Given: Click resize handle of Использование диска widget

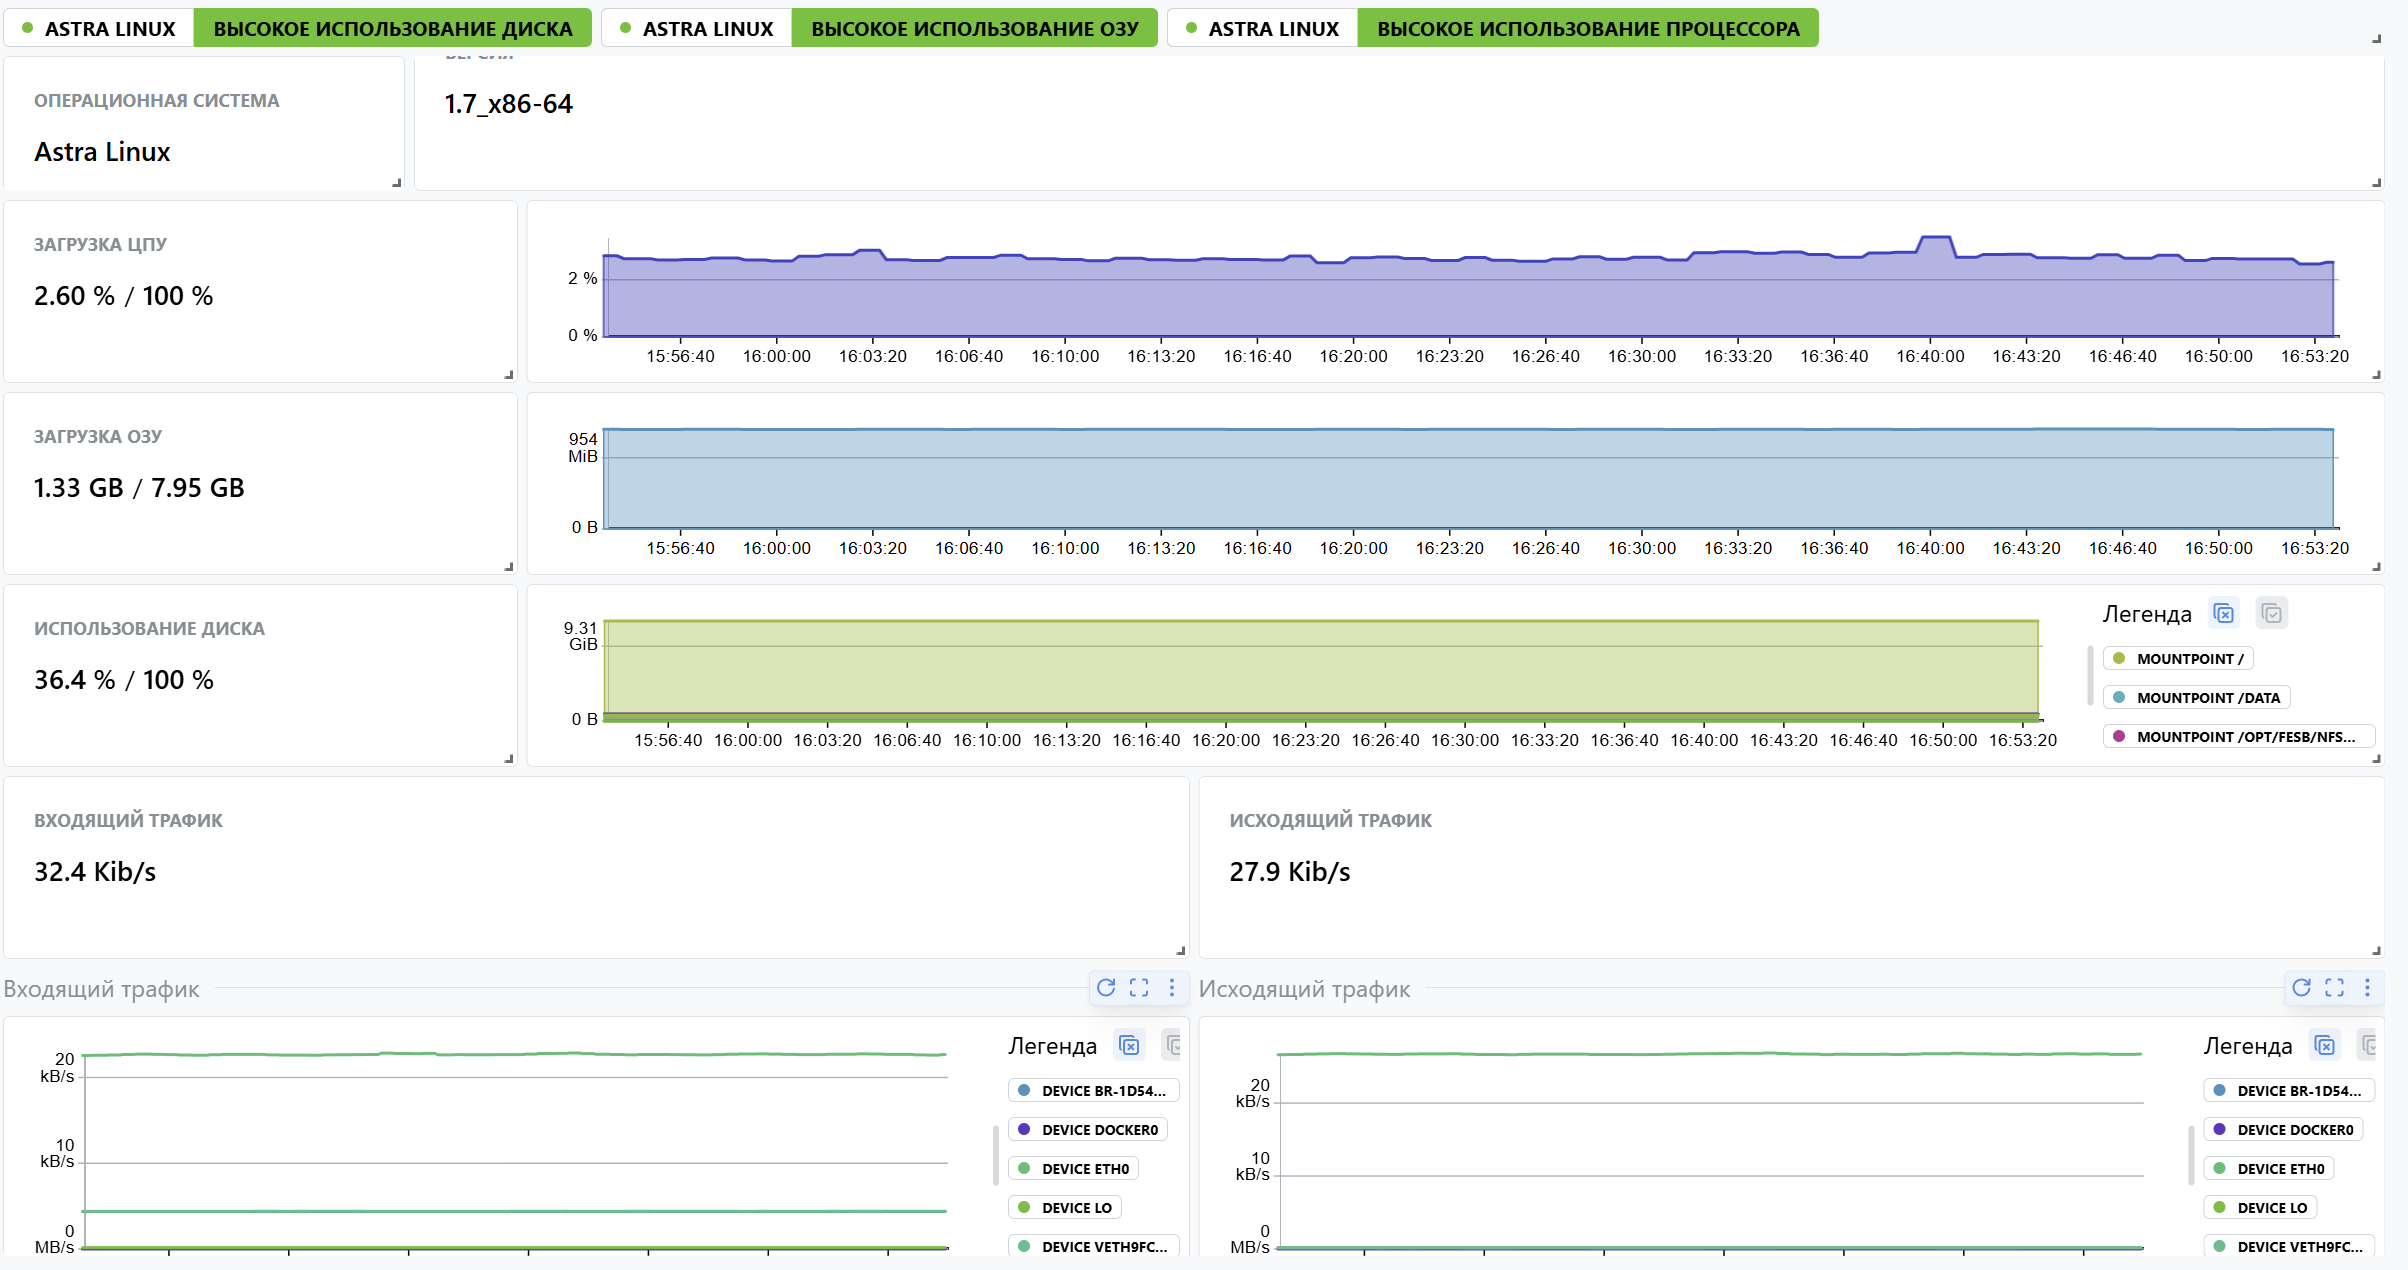Looking at the screenshot, I should pyautogui.click(x=509, y=759).
